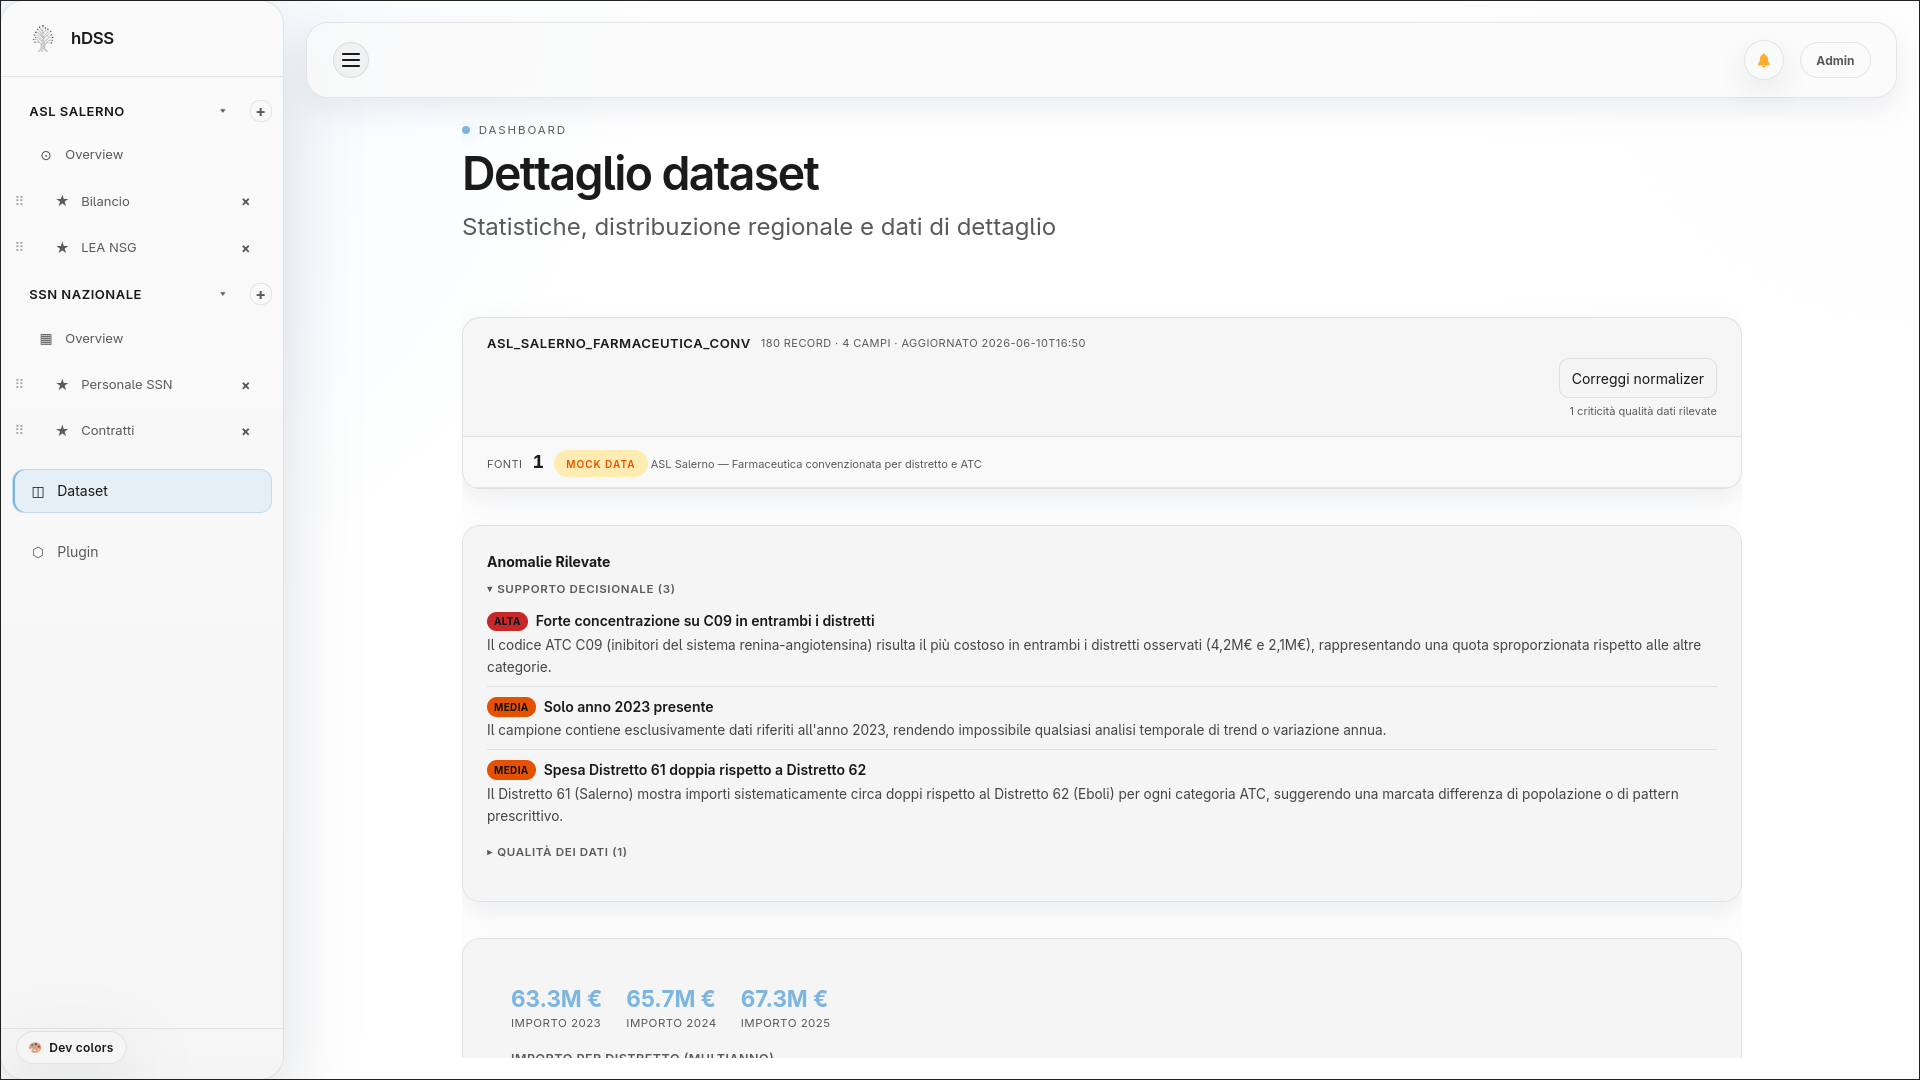1920x1080 pixels.
Task: Click the Plugin hexagon icon
Action: pos(38,552)
